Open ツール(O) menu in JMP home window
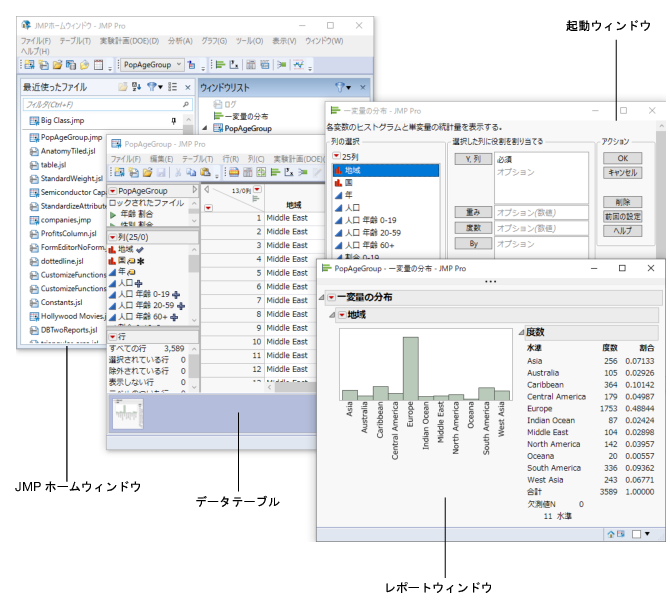 click(250, 41)
